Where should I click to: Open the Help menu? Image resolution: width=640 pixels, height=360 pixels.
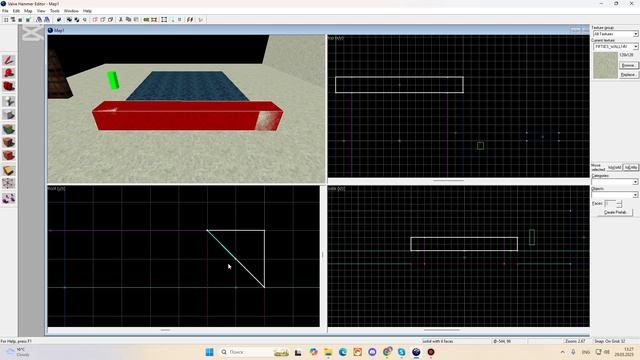87,11
